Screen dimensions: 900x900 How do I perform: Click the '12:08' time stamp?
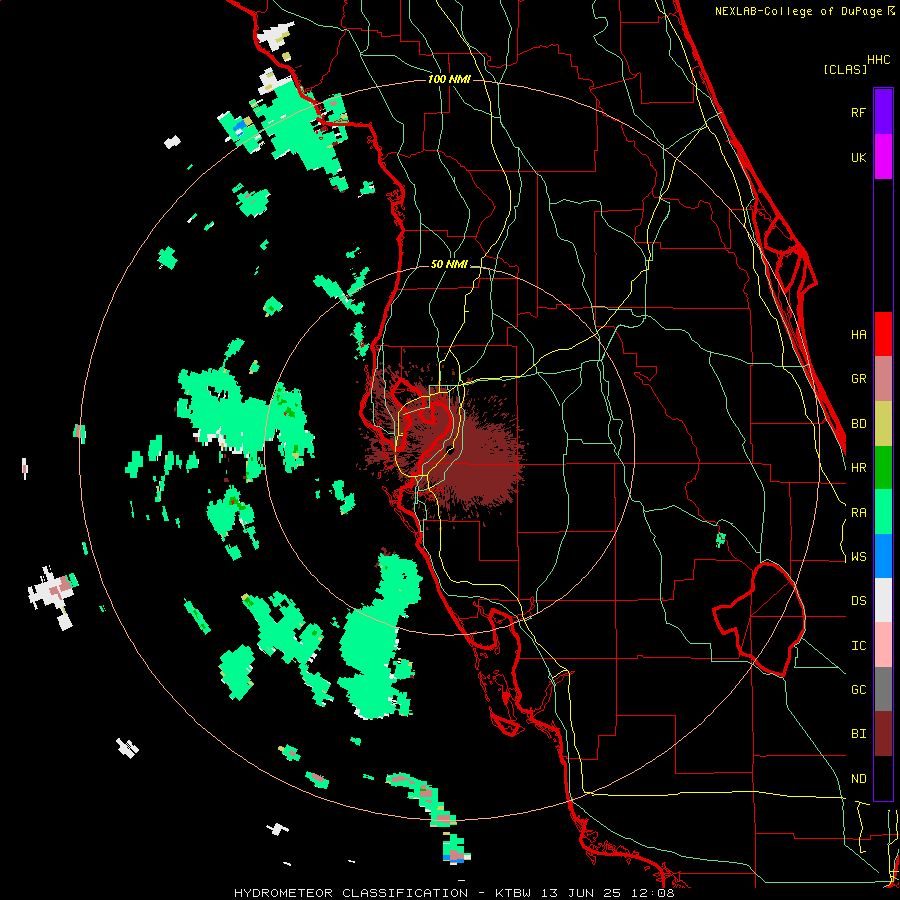(x=655, y=893)
